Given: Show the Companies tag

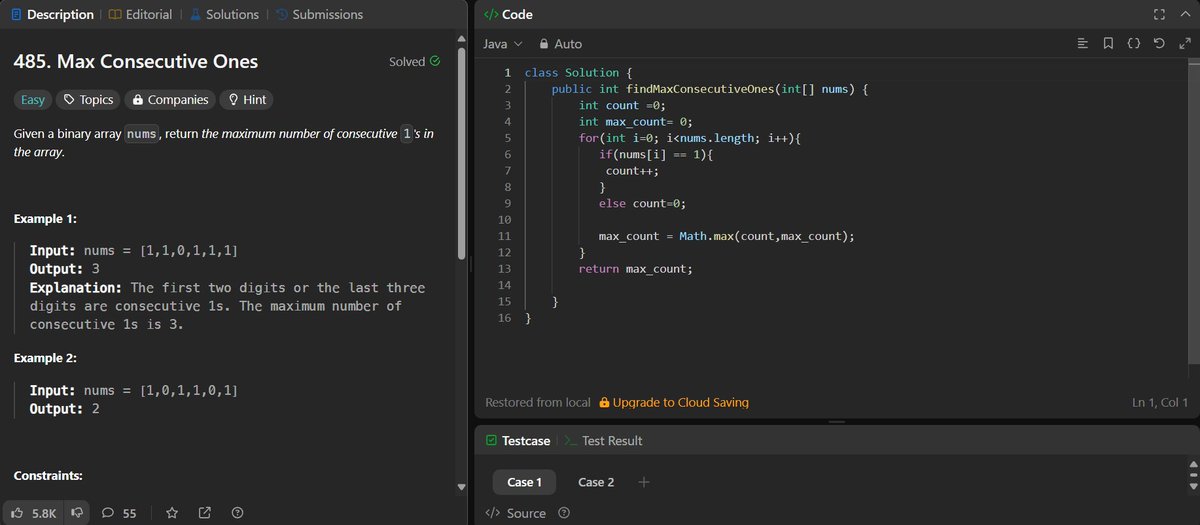Looking at the screenshot, I should [169, 100].
